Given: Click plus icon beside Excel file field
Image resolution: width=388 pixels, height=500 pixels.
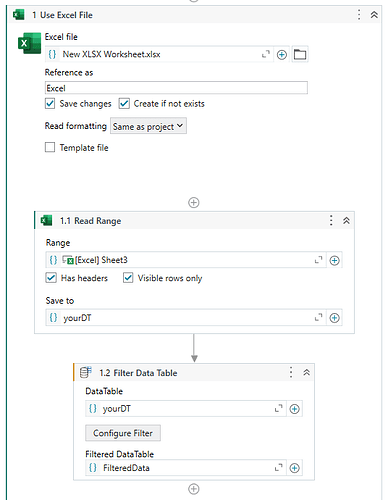Looking at the screenshot, I should (x=282, y=55).
